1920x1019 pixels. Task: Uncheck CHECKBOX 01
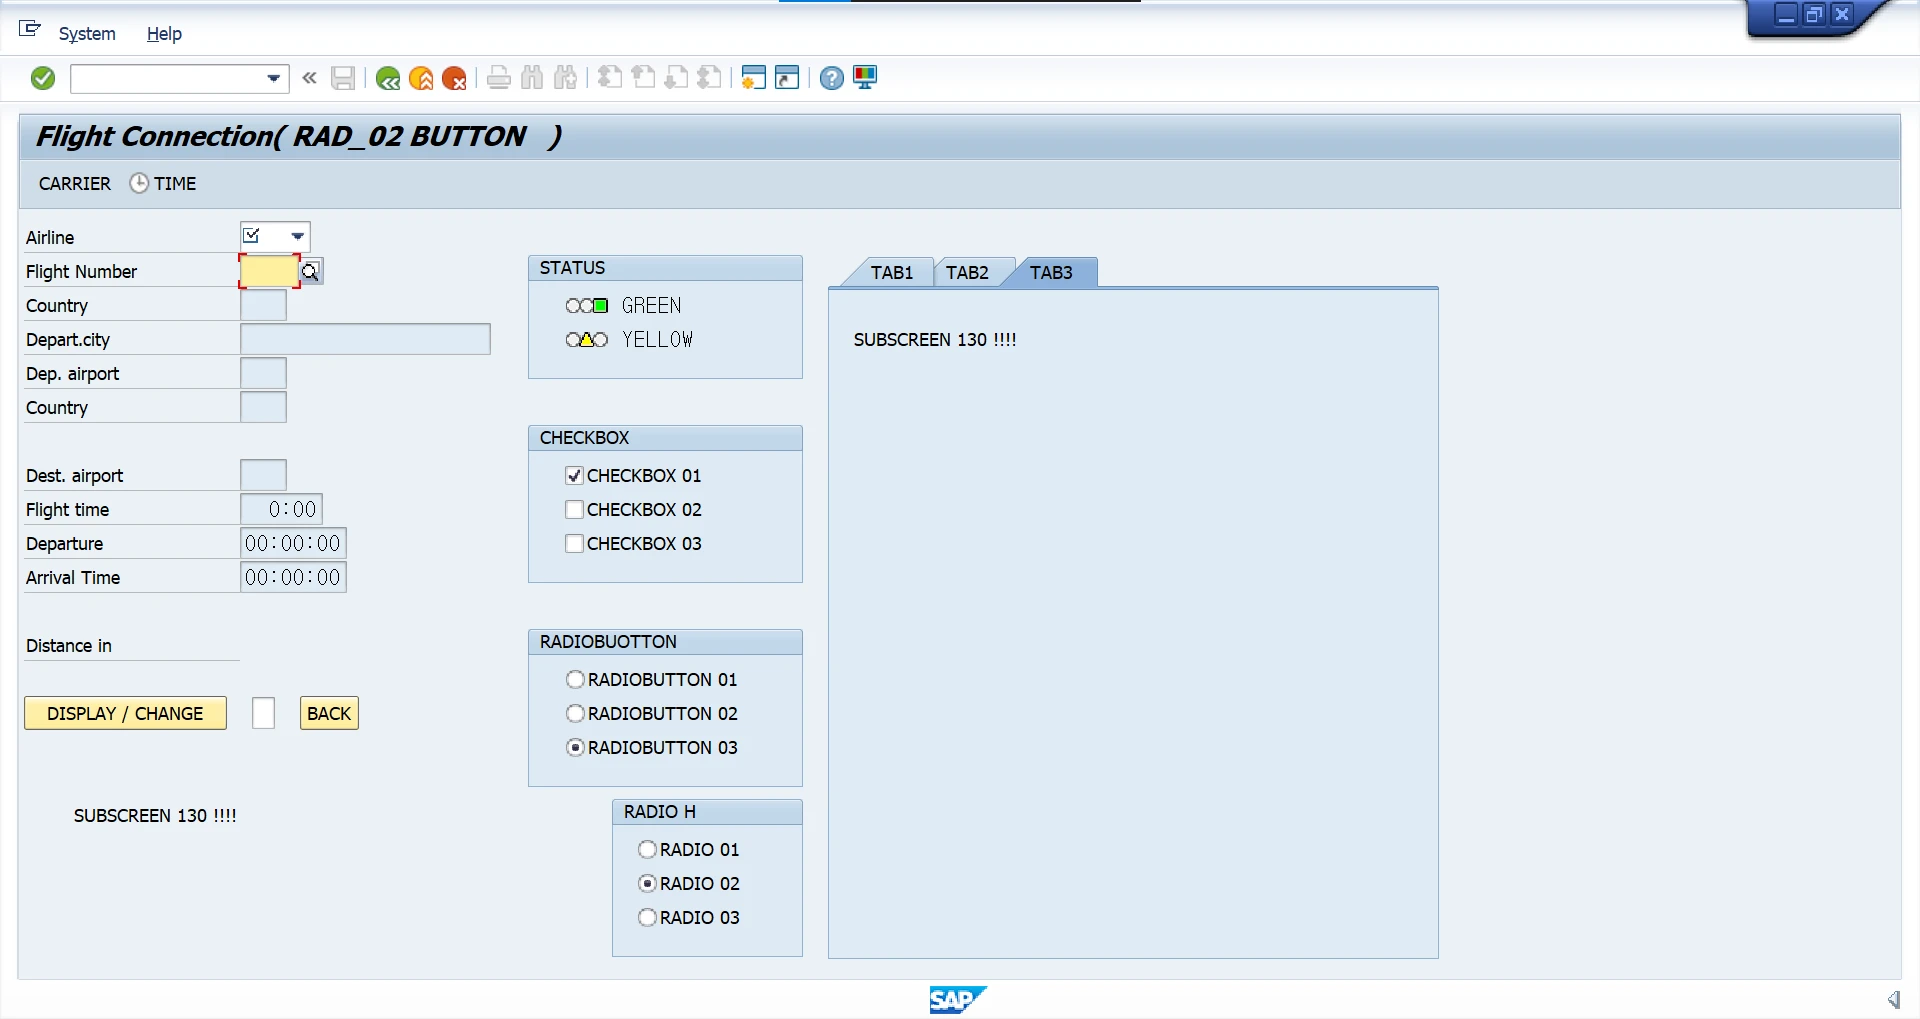point(575,476)
